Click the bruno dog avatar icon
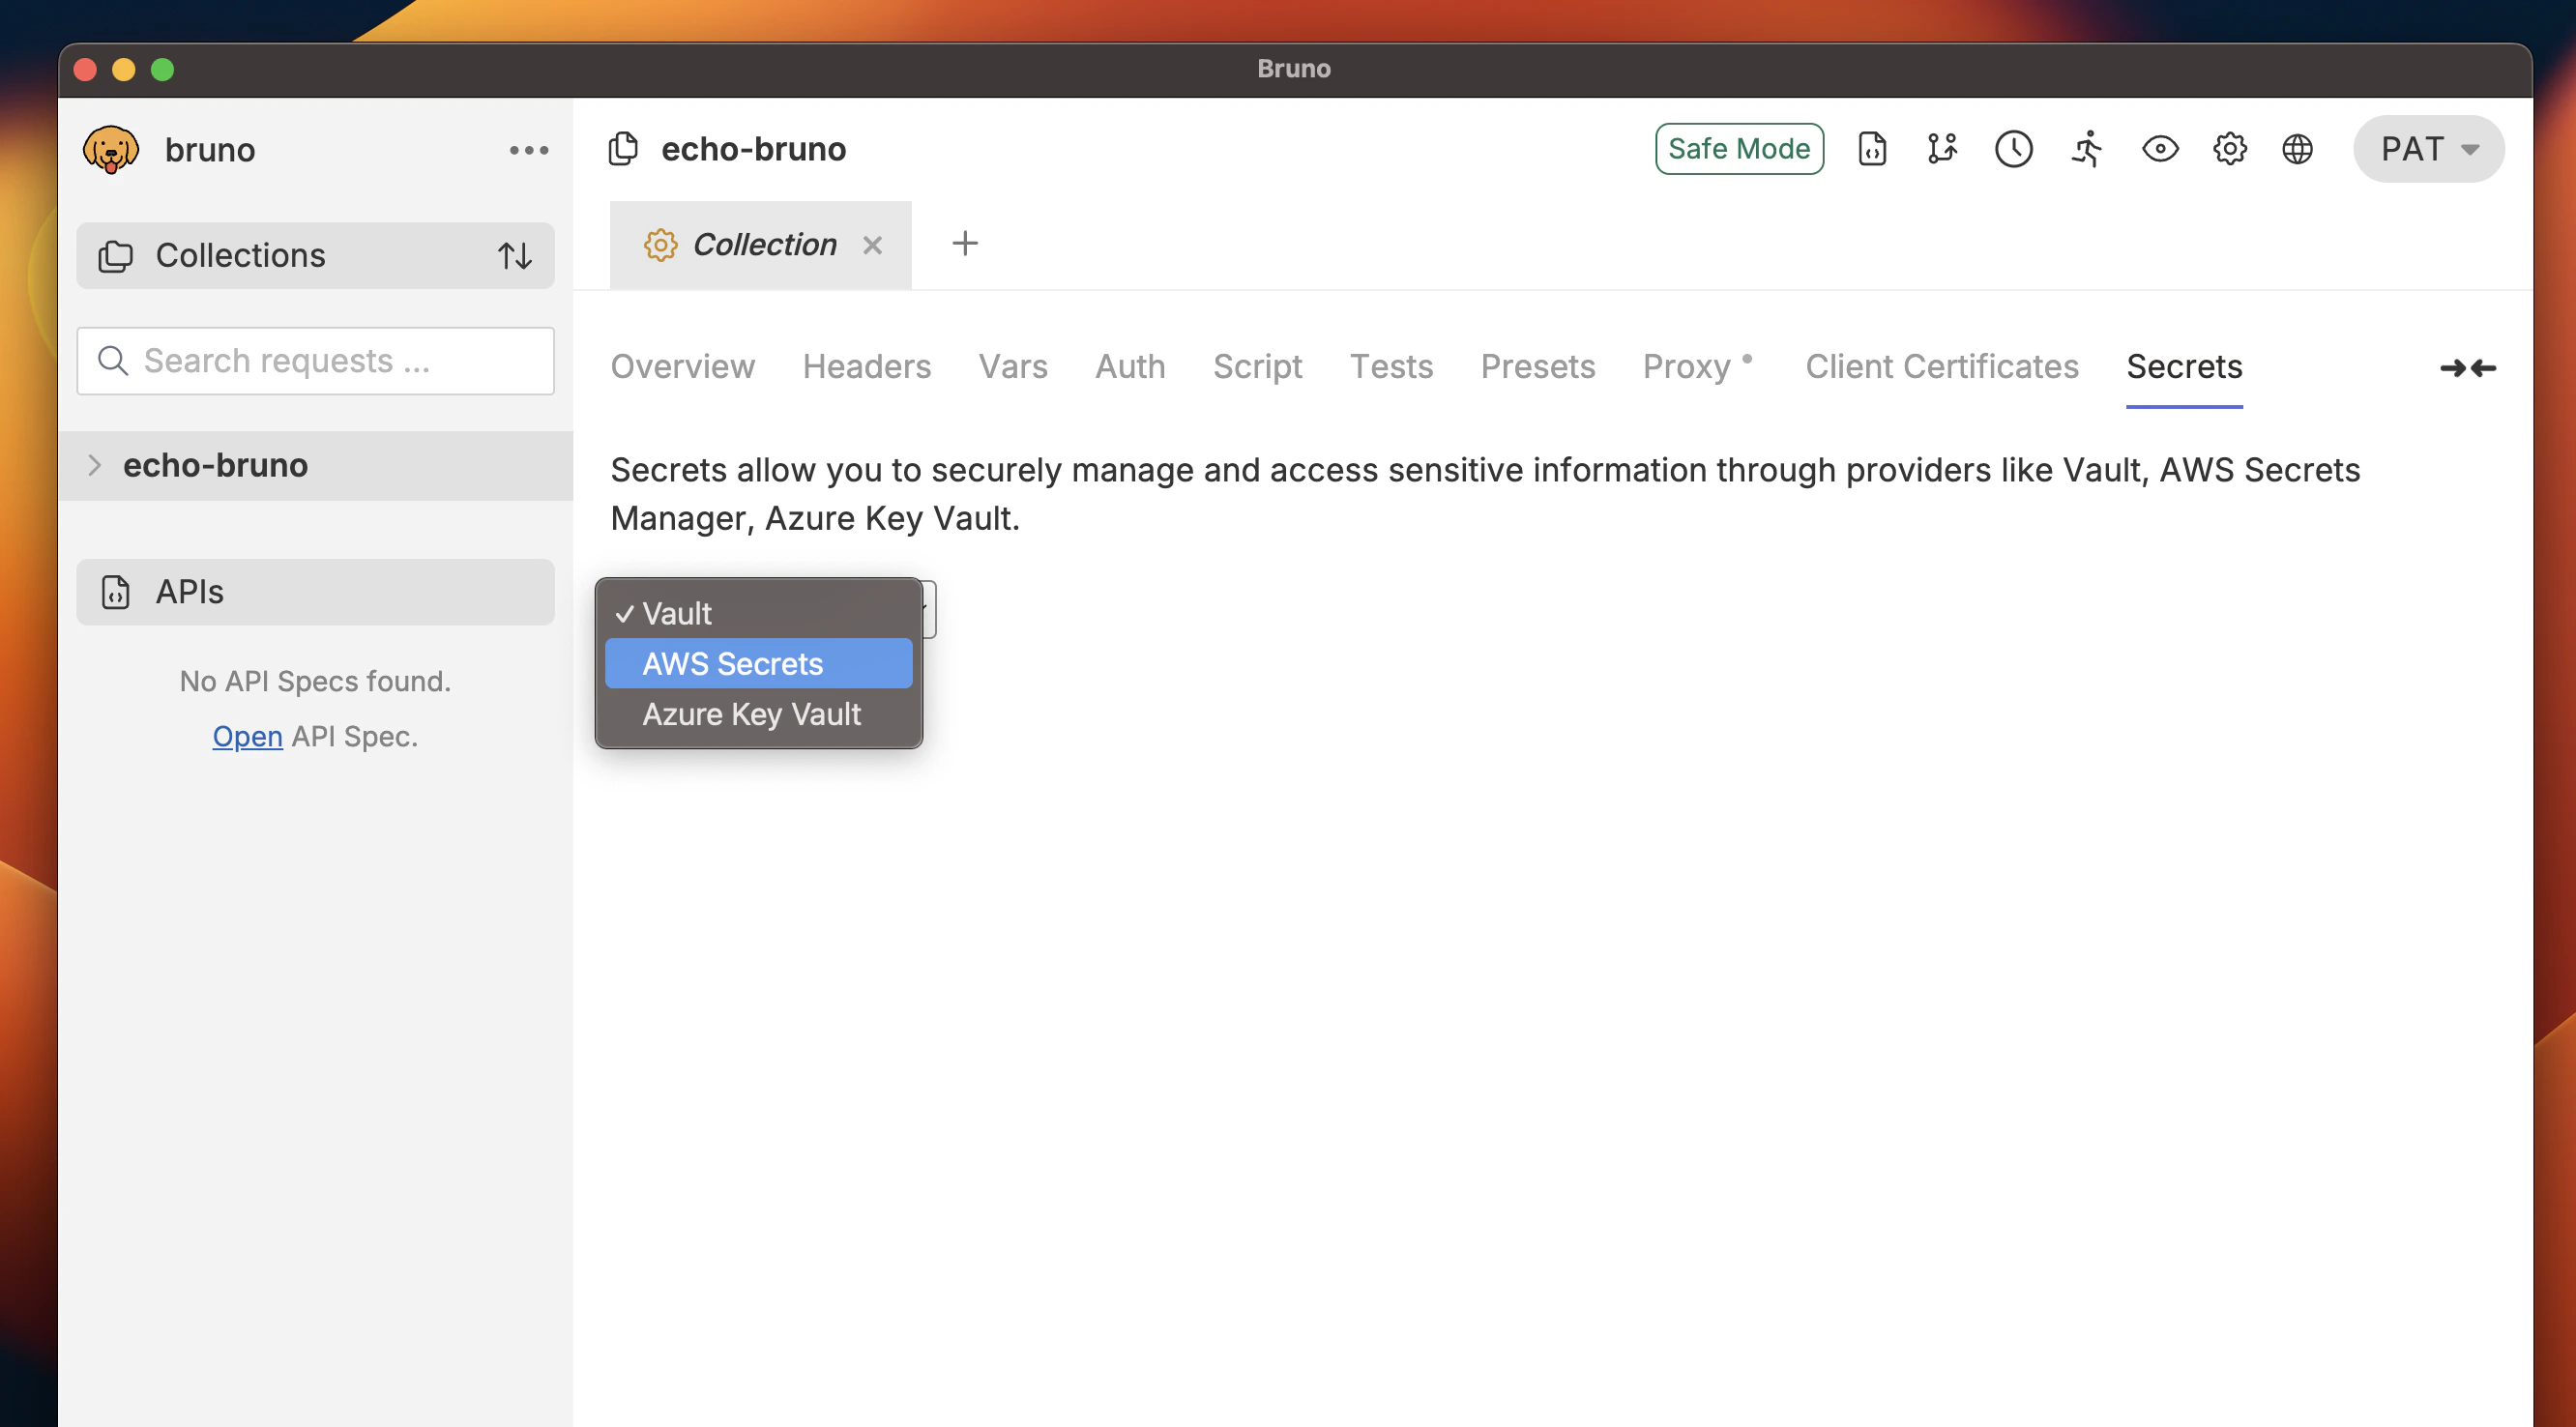Screen dimensions: 2576x1427 click(x=111, y=149)
